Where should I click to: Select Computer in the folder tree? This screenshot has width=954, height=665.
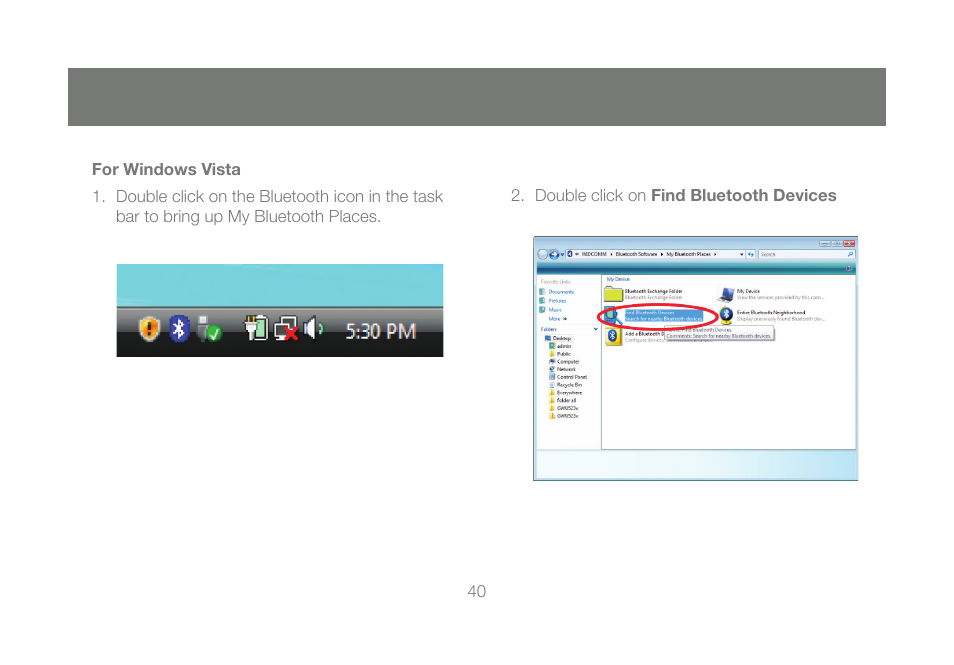564,361
